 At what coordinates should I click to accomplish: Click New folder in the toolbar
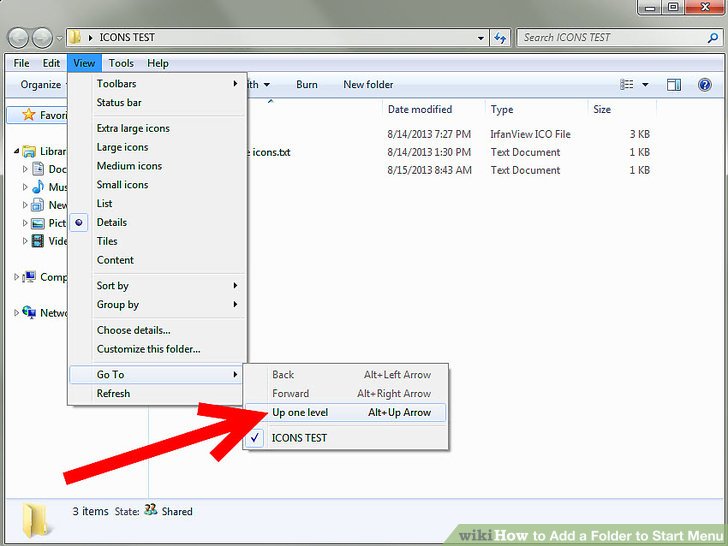(x=368, y=84)
